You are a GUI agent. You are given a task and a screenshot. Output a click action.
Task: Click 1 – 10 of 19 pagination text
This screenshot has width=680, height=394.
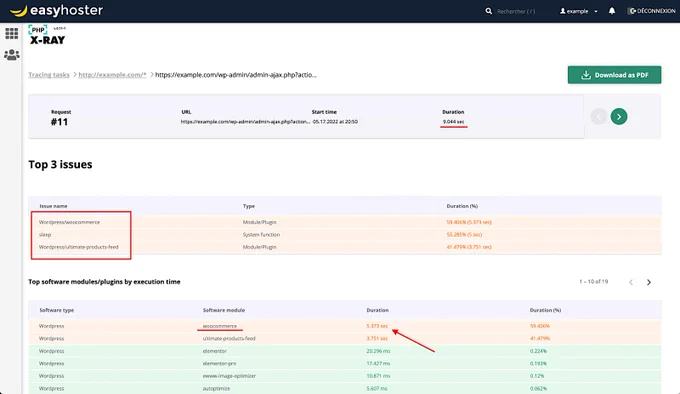click(594, 282)
